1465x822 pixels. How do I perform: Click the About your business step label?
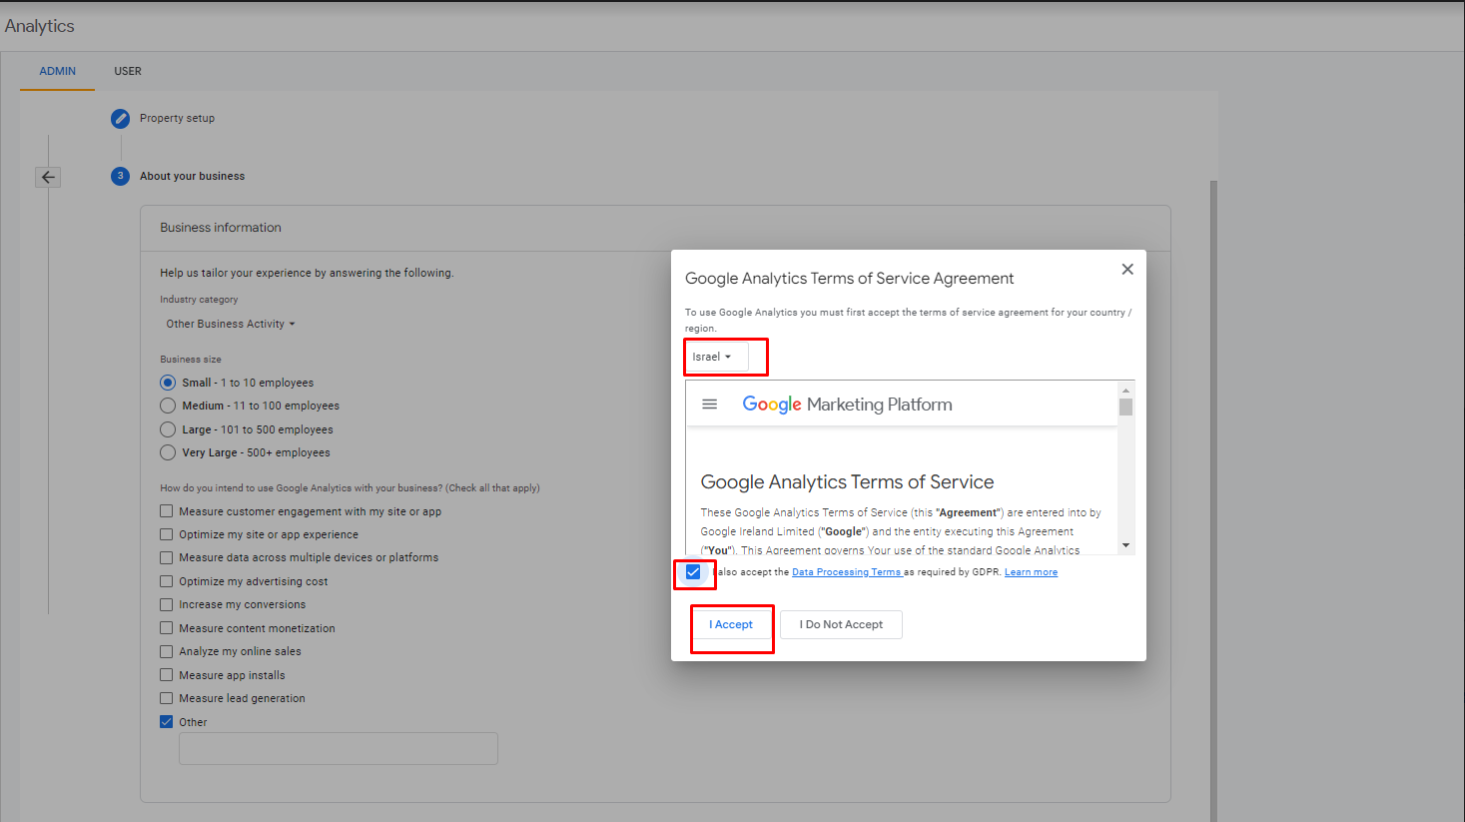click(192, 176)
